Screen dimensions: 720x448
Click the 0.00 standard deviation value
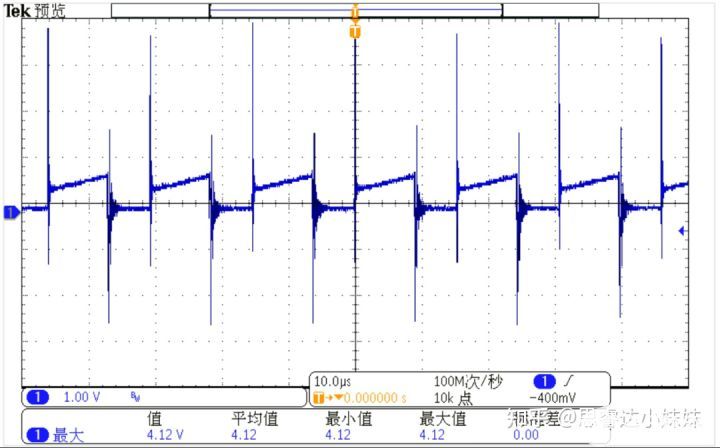click(526, 435)
